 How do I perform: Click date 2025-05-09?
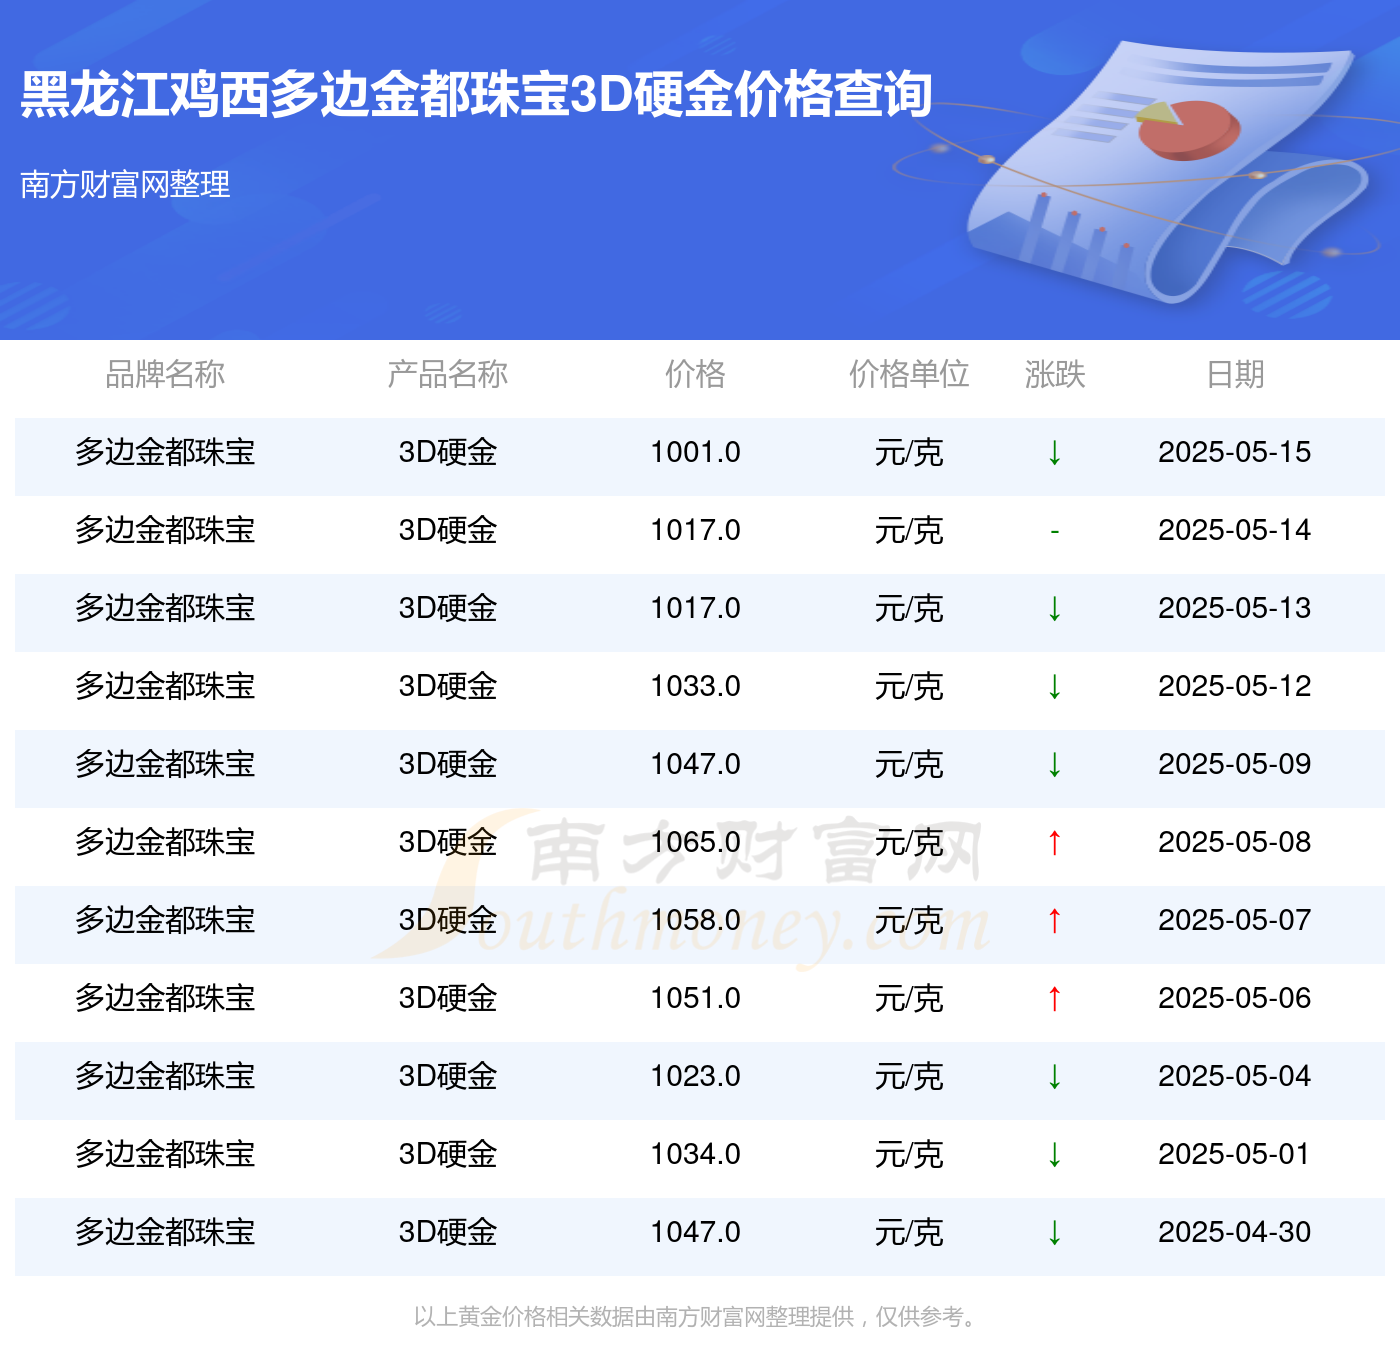pos(1234,764)
